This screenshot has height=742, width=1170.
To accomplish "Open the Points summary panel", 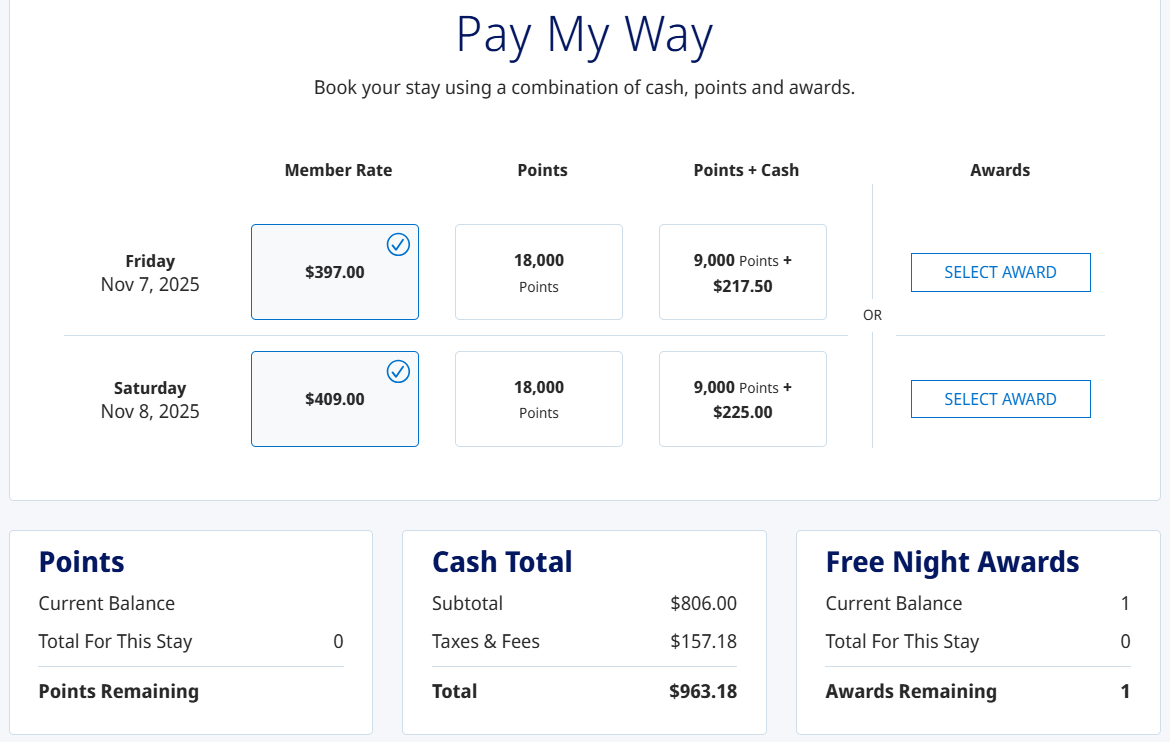I will point(81,562).
